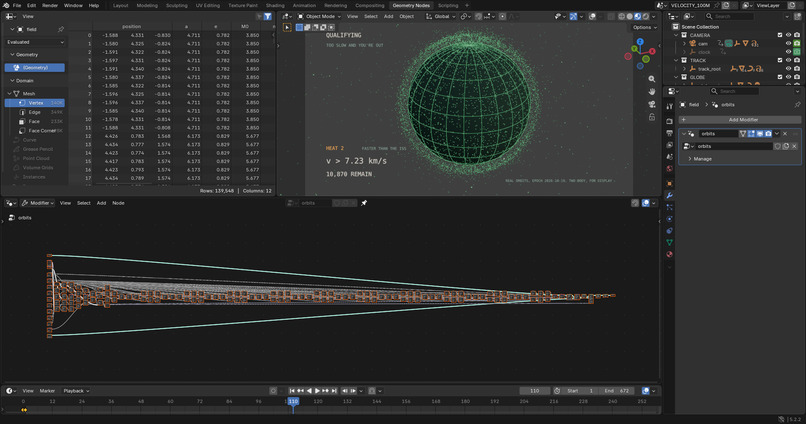Viewport: 806px width, 424px height.
Task: Pin the node tree in node editor header
Action: (364, 203)
